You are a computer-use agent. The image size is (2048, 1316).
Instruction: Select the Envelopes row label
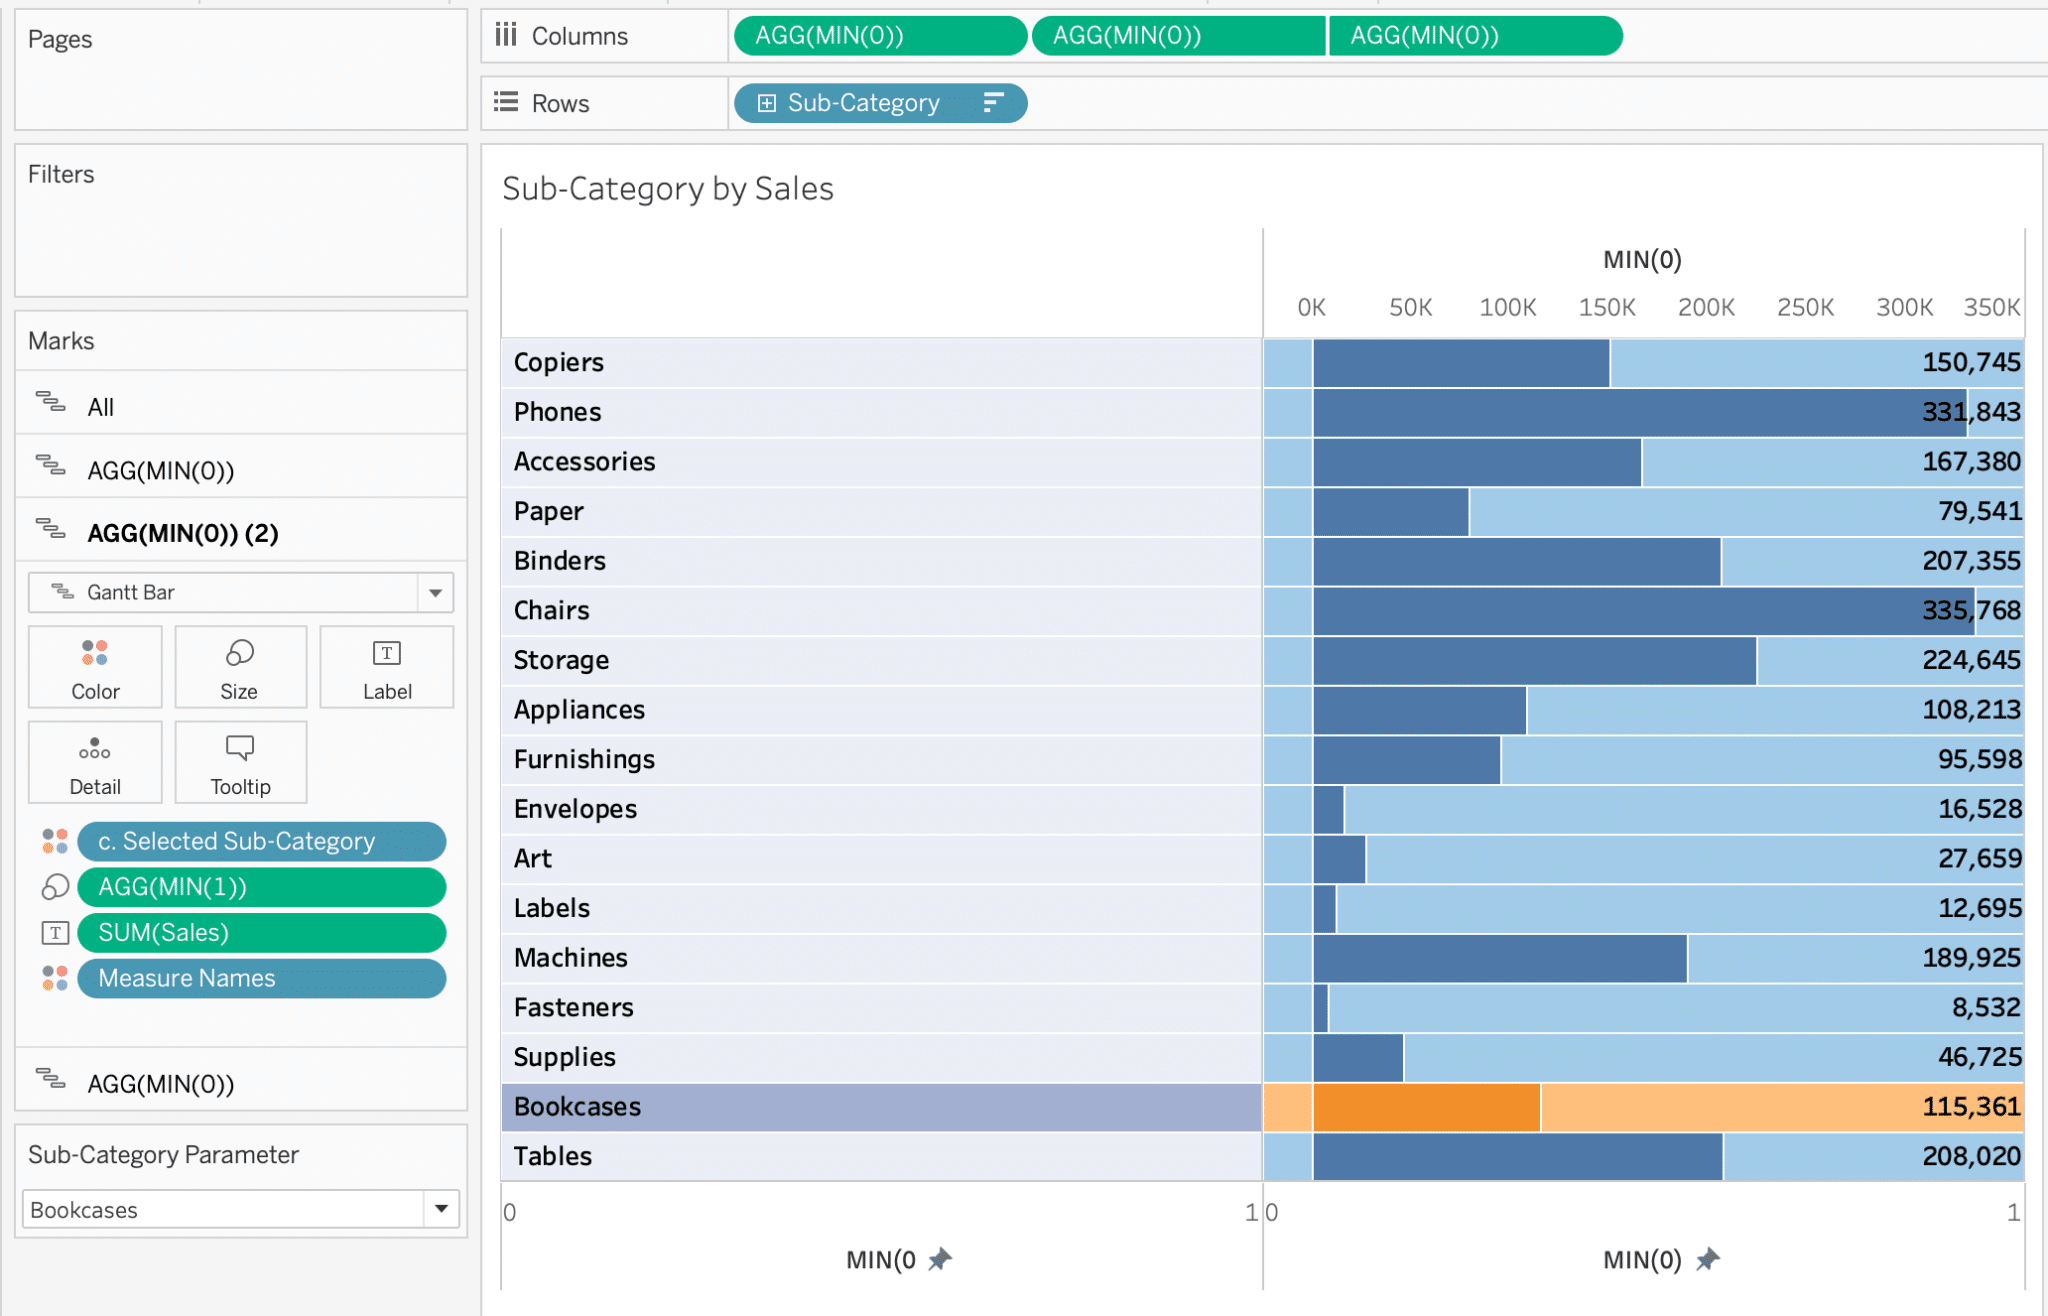[575, 809]
